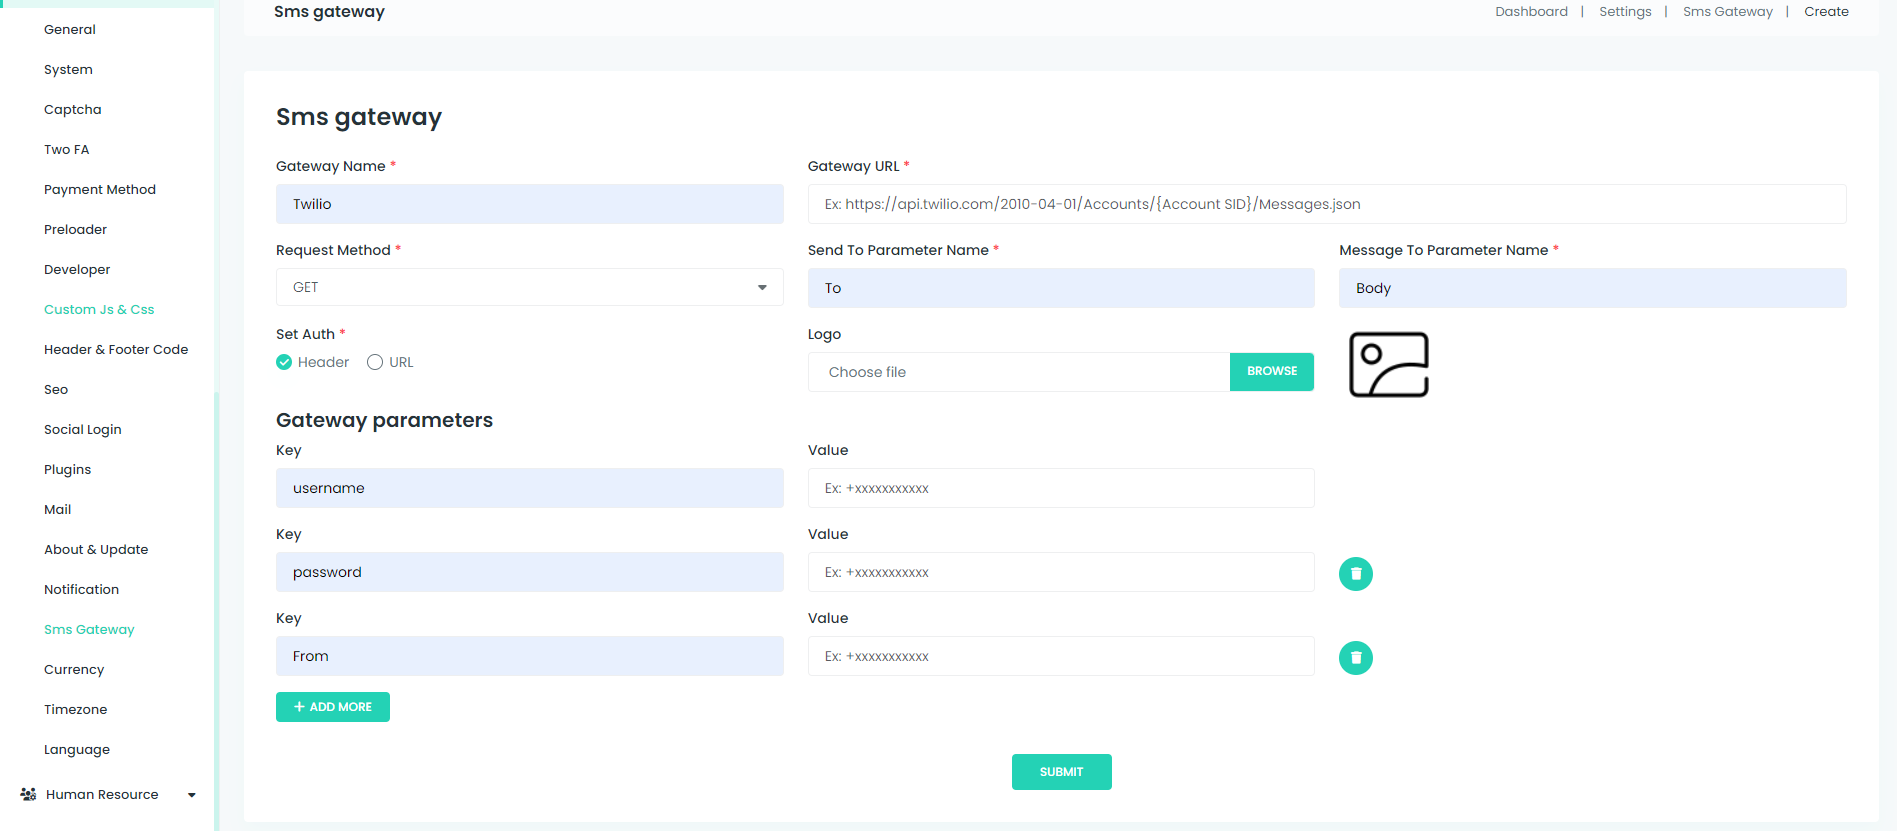Edit the password key field
This screenshot has width=1897, height=831.
(529, 572)
